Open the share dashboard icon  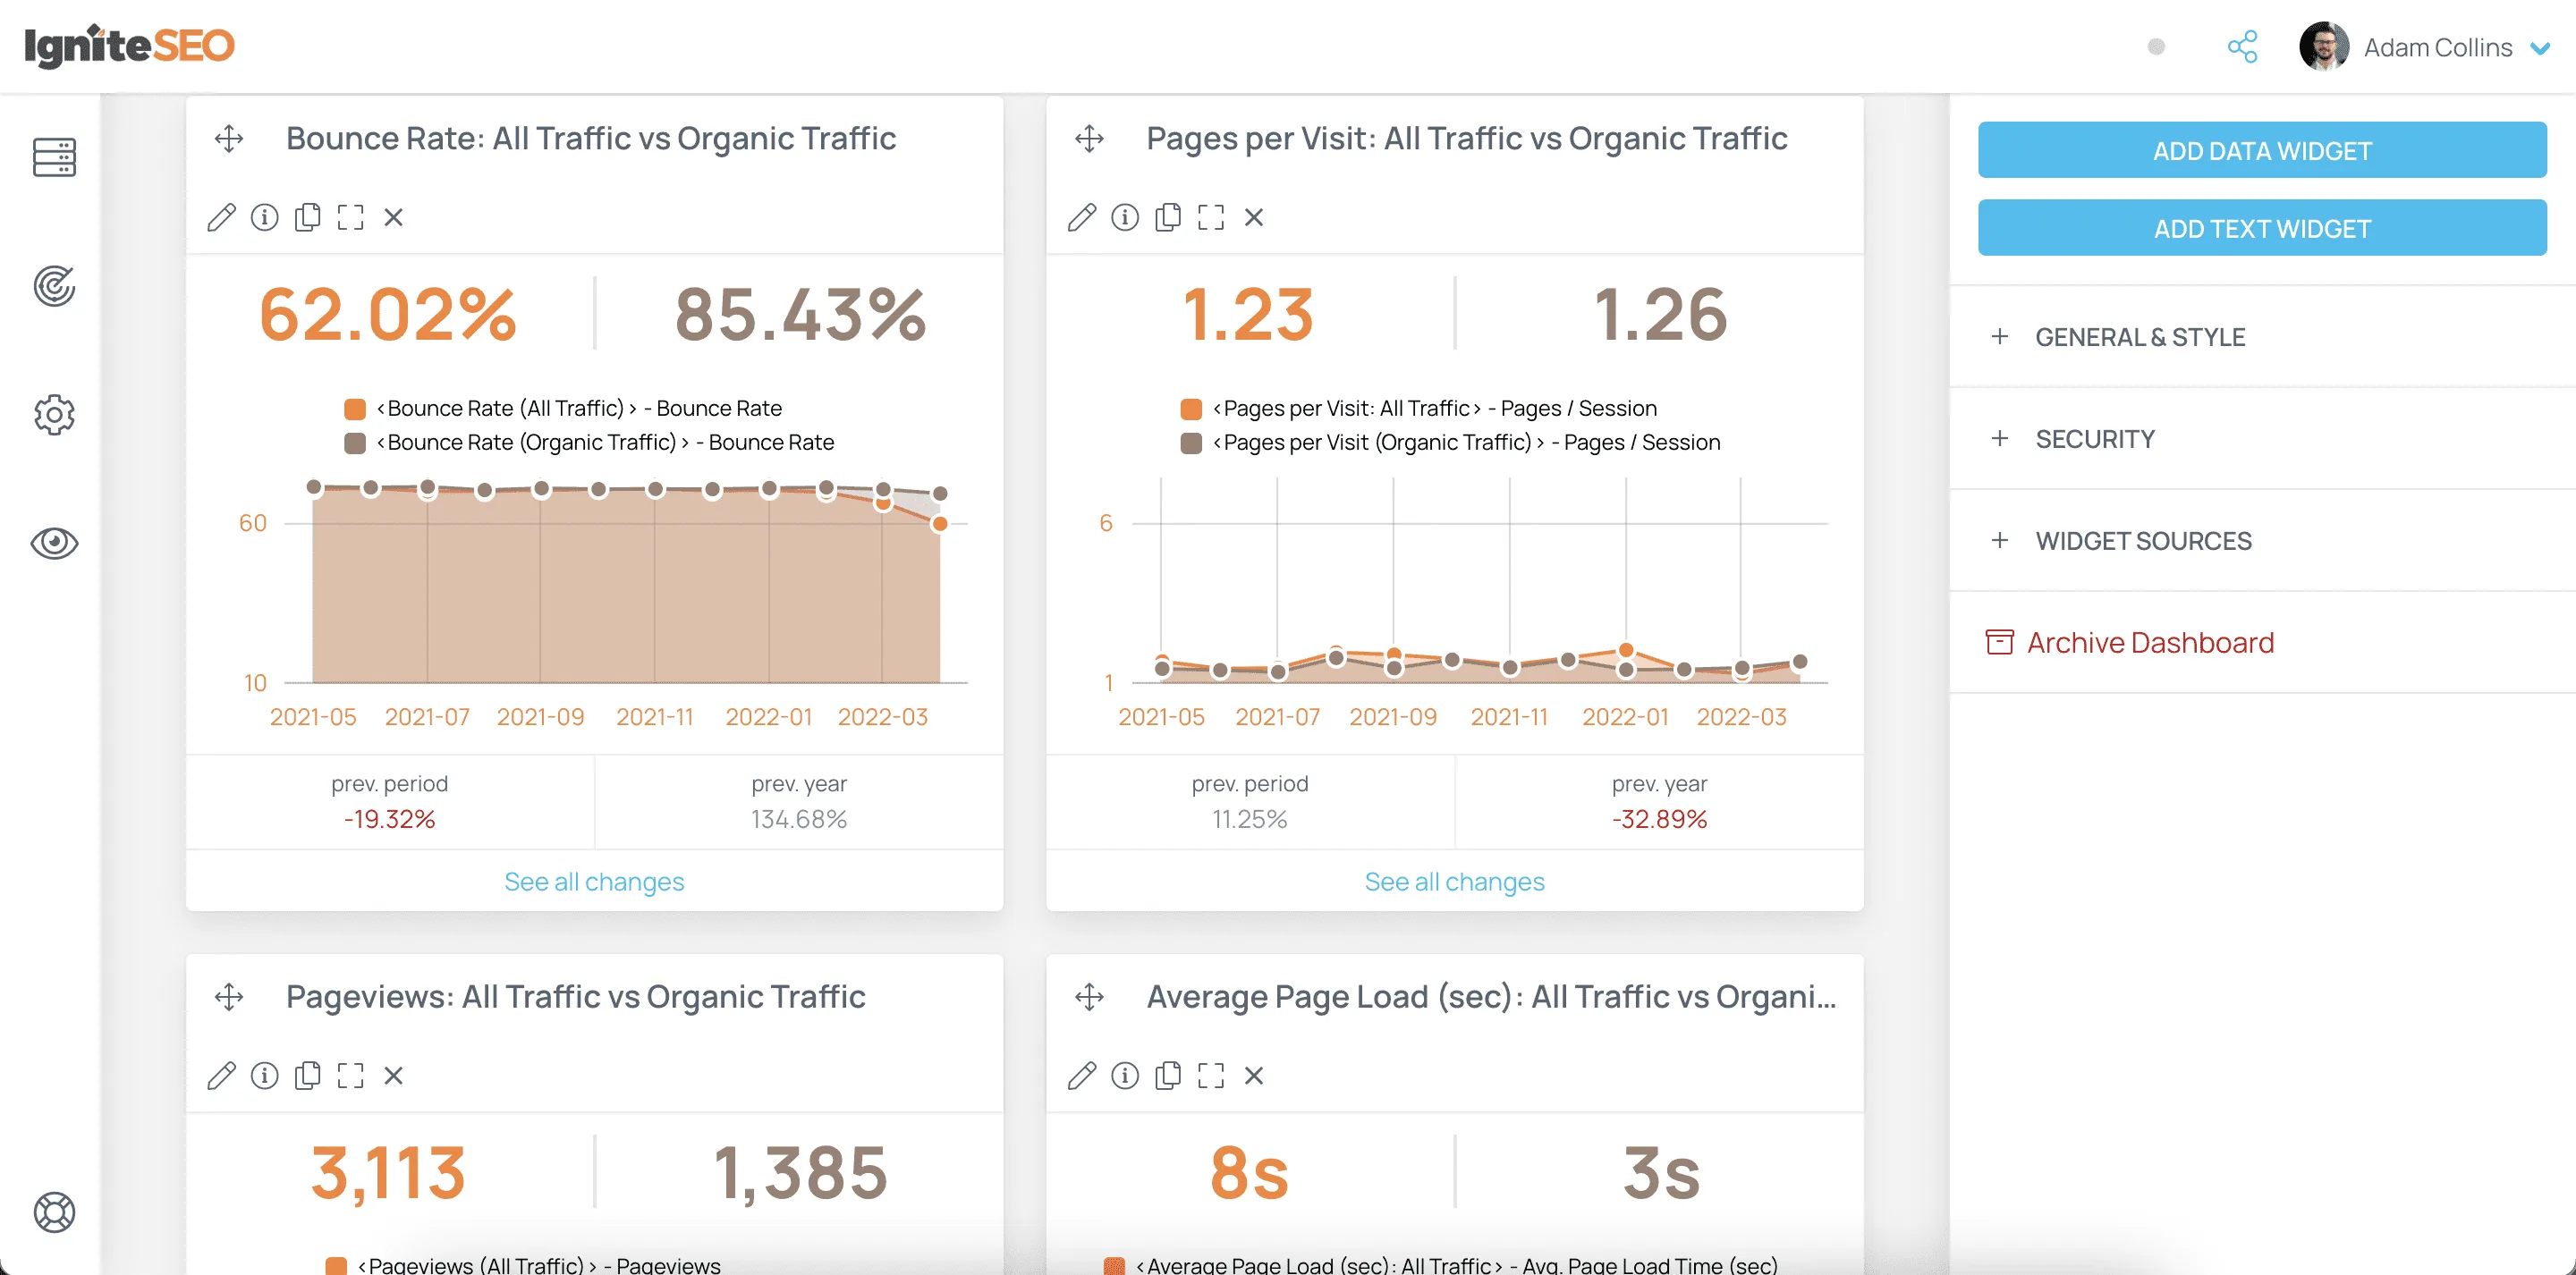pyautogui.click(x=2243, y=46)
